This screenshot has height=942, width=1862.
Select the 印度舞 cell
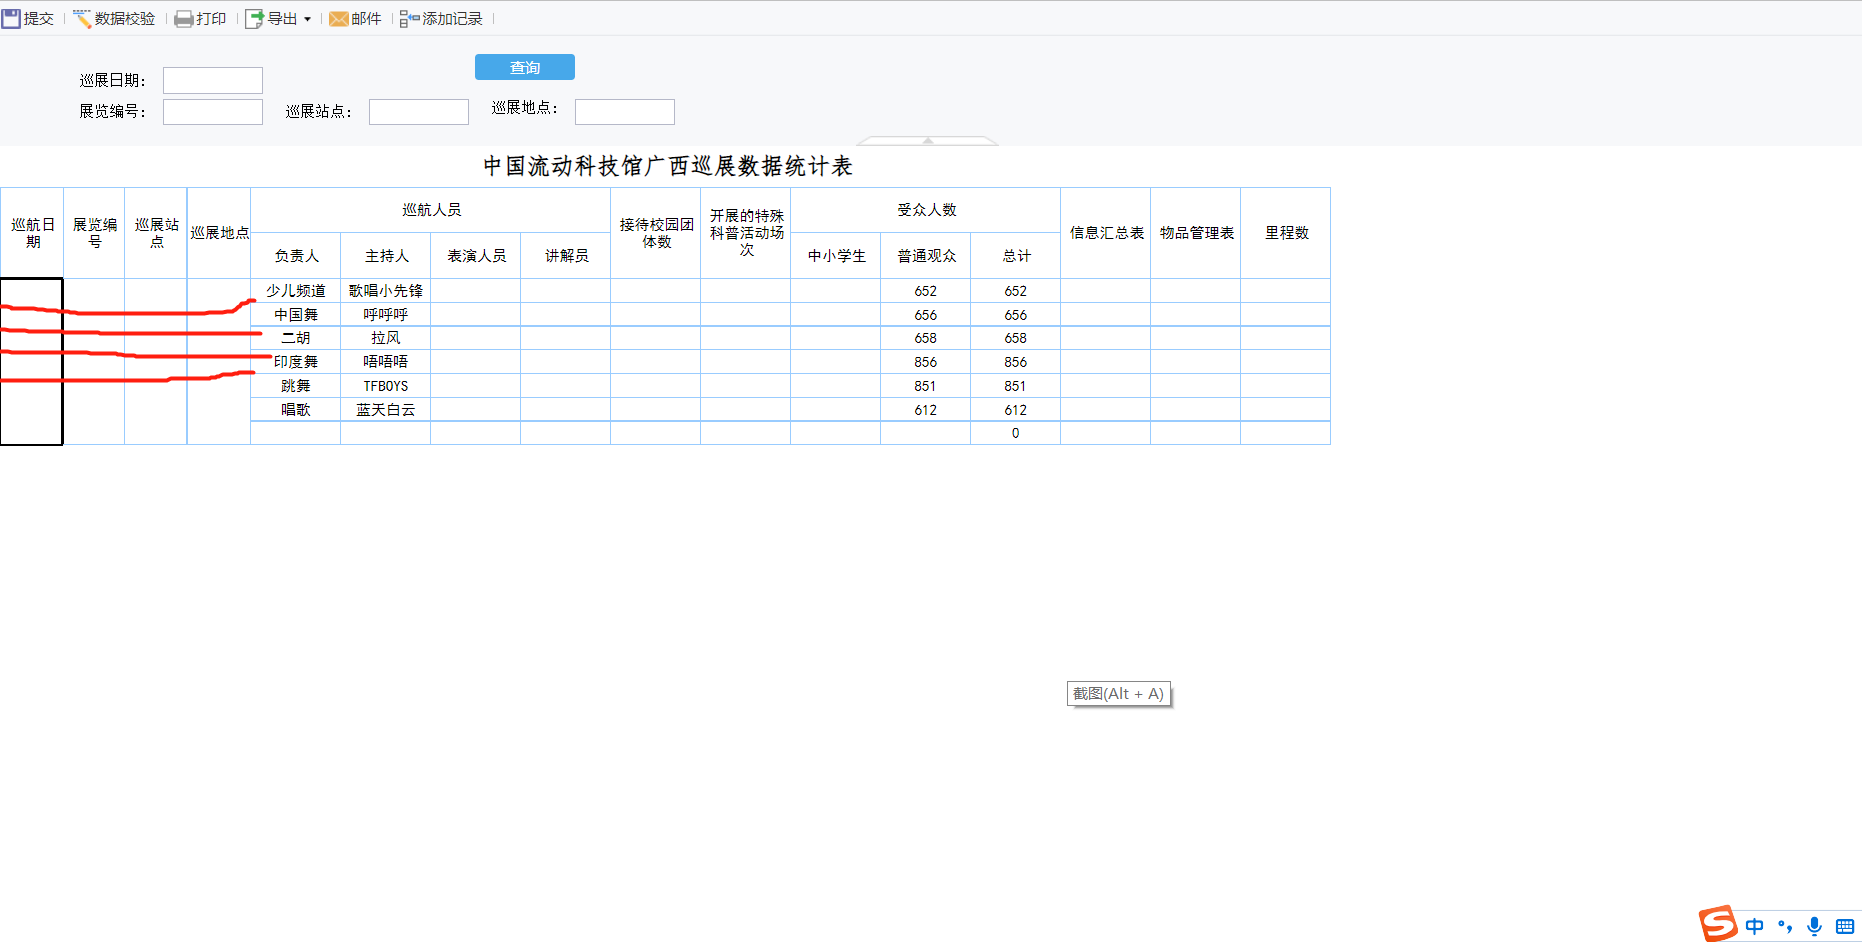(x=296, y=362)
